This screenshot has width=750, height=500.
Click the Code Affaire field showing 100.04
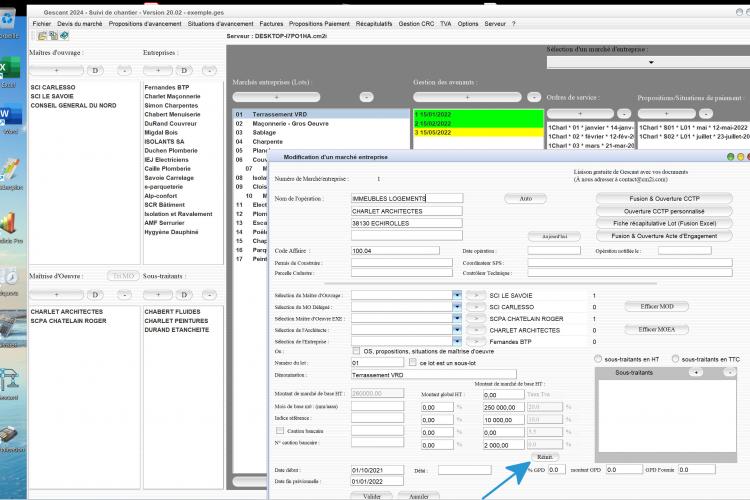tap(395, 251)
